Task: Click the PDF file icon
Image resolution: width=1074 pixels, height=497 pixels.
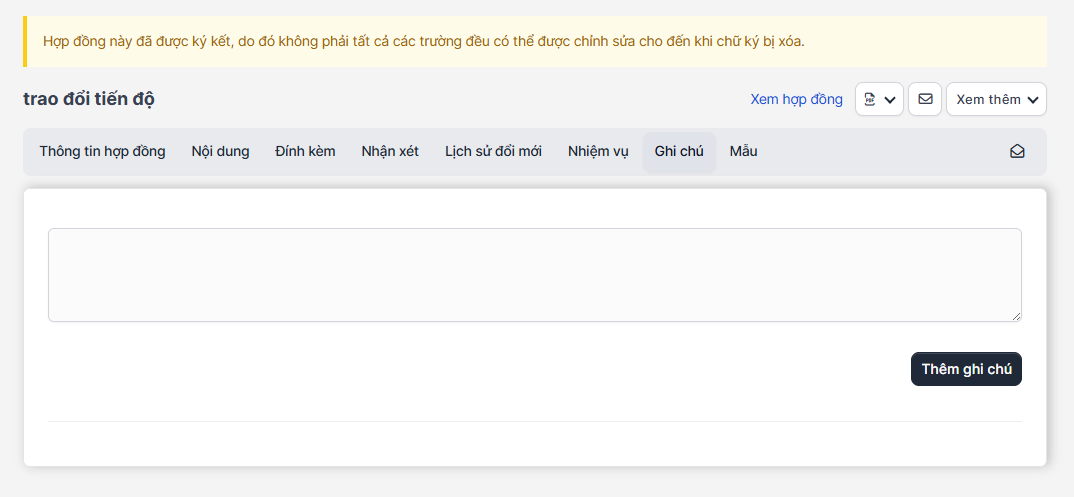Action: tap(870, 99)
